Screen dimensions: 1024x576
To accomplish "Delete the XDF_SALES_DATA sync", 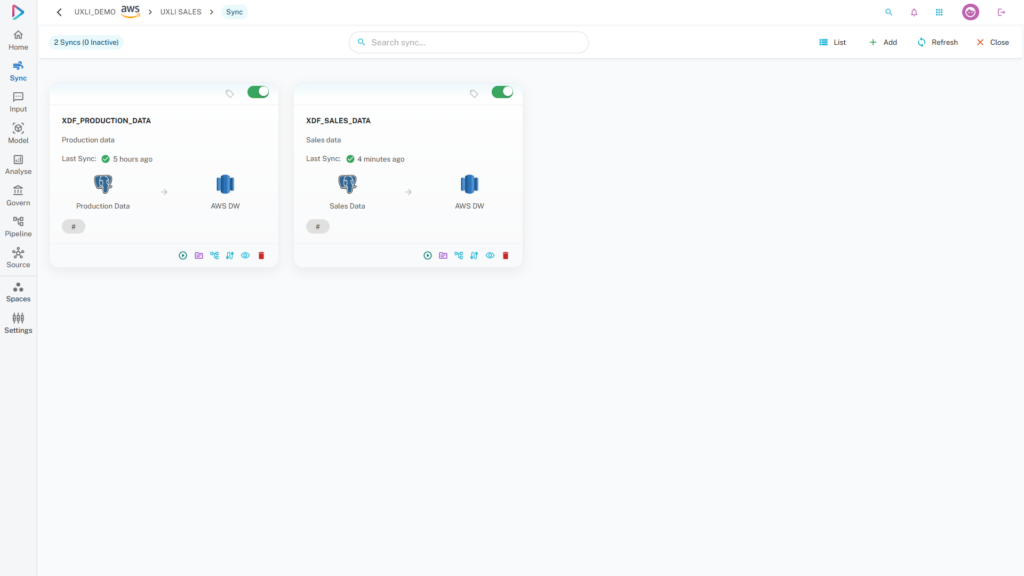I will 505,255.
